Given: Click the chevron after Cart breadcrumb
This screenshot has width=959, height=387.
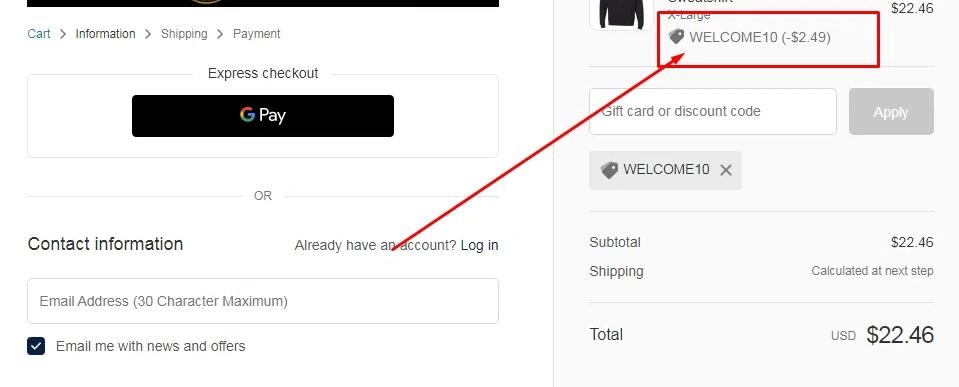Looking at the screenshot, I should point(63,34).
